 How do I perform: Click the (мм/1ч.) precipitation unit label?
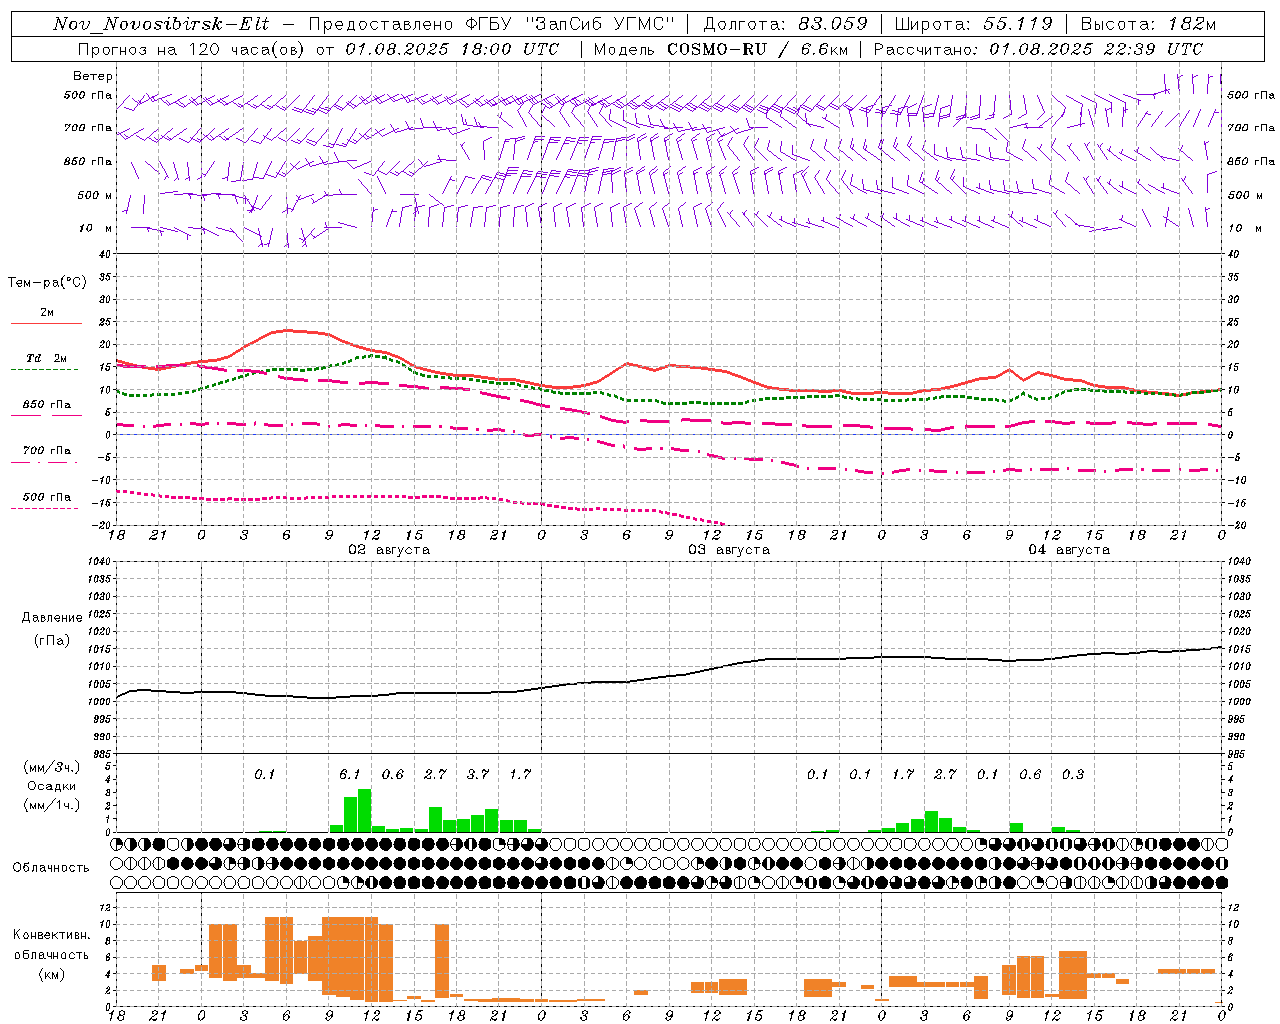tap(52, 805)
